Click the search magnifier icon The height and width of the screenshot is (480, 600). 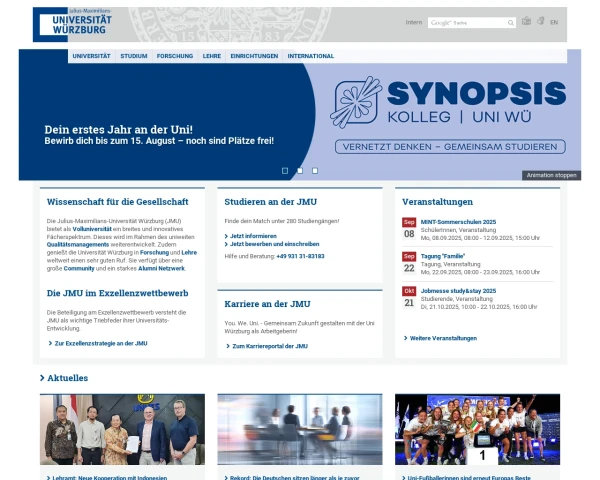tap(510, 23)
